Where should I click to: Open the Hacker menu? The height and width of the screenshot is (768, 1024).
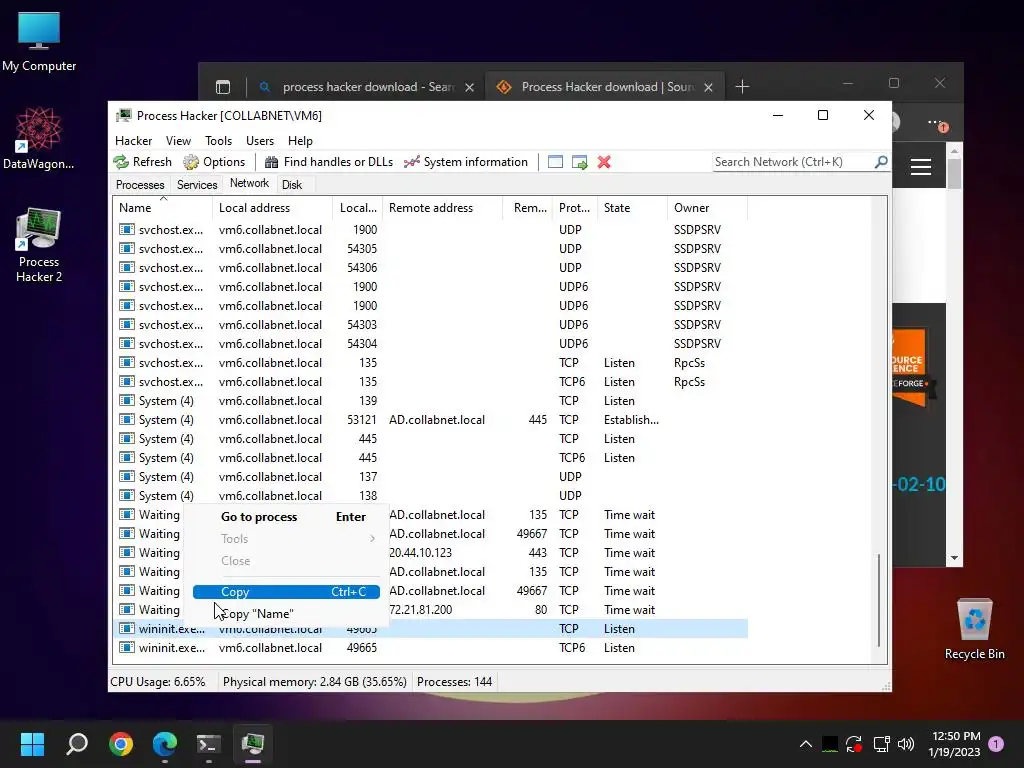[133, 140]
